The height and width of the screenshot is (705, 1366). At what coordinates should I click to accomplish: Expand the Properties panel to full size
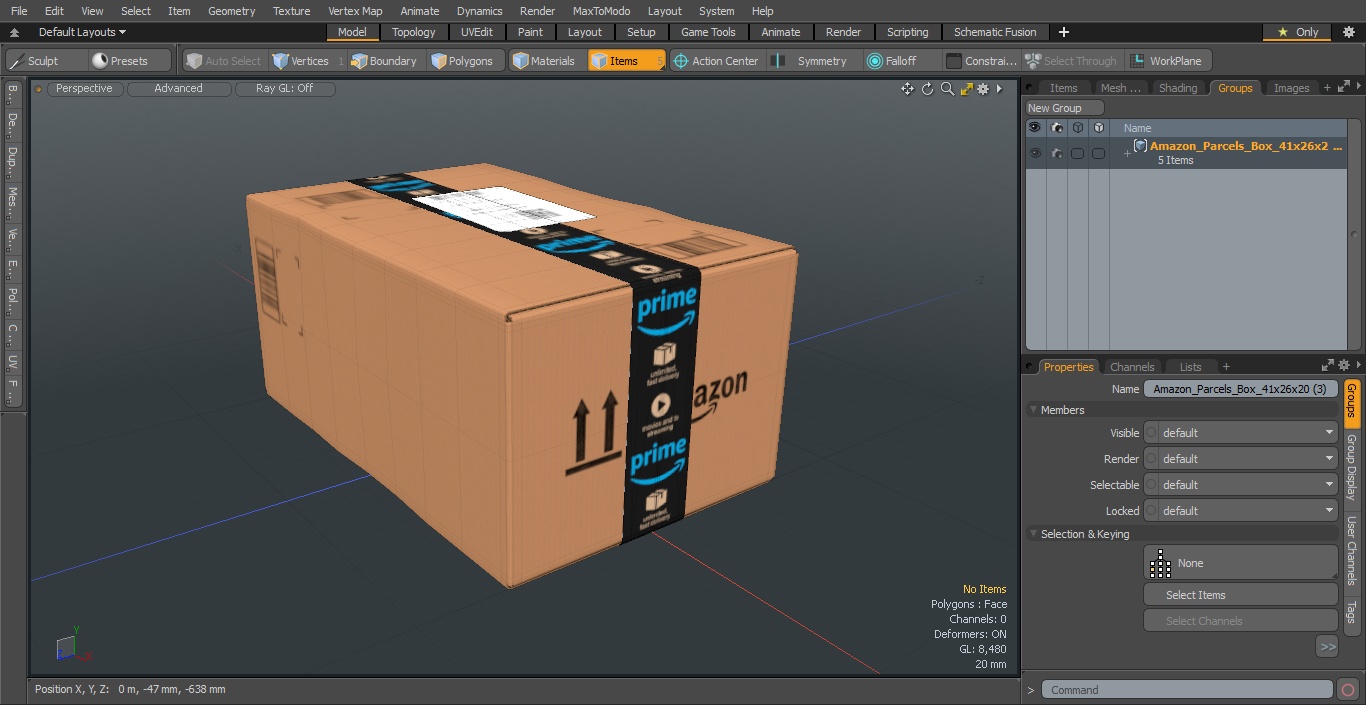[1328, 366]
